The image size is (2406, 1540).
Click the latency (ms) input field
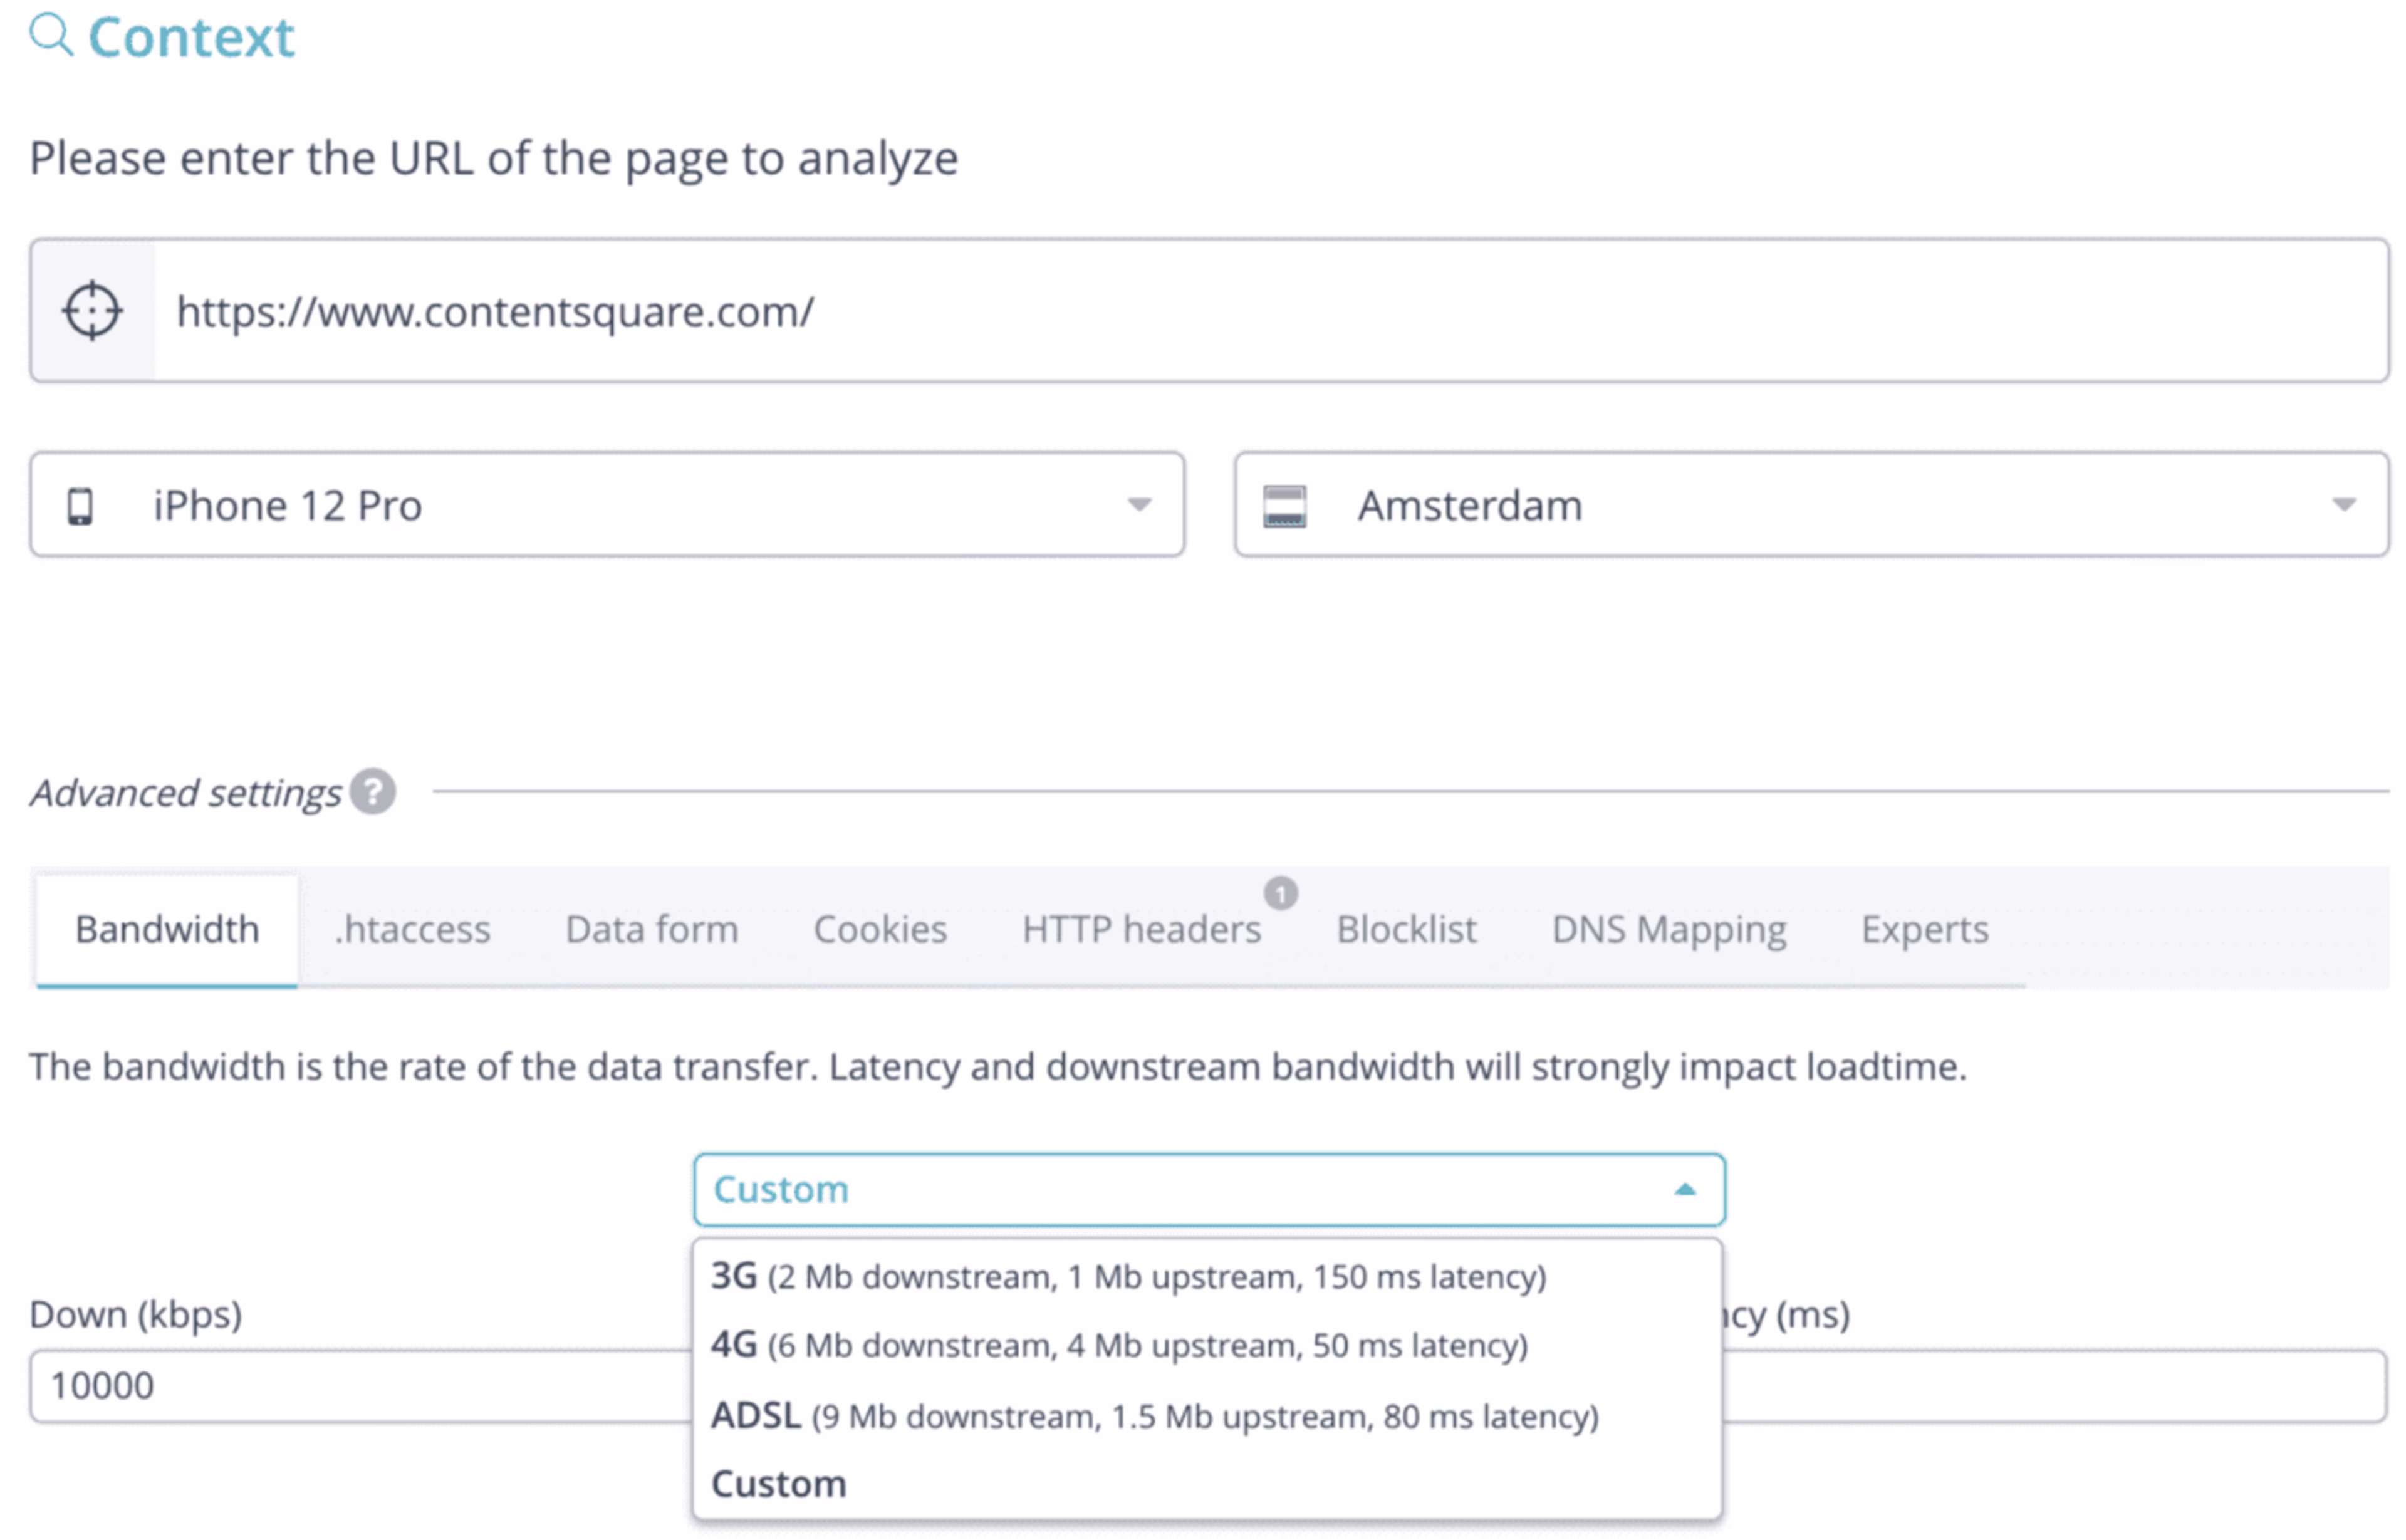point(2055,1387)
